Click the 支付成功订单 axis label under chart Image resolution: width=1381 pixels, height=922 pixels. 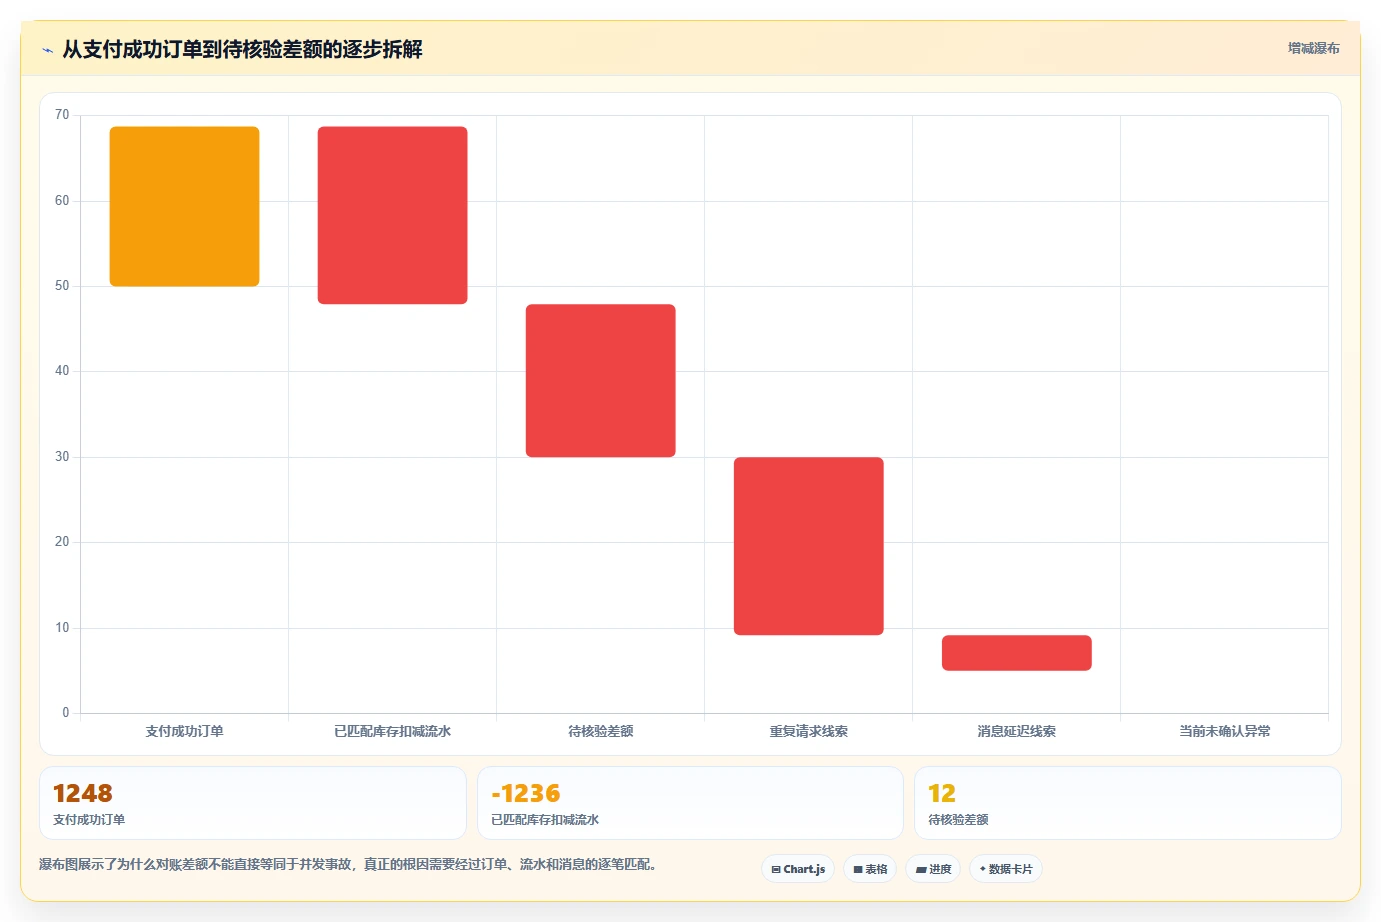185,731
